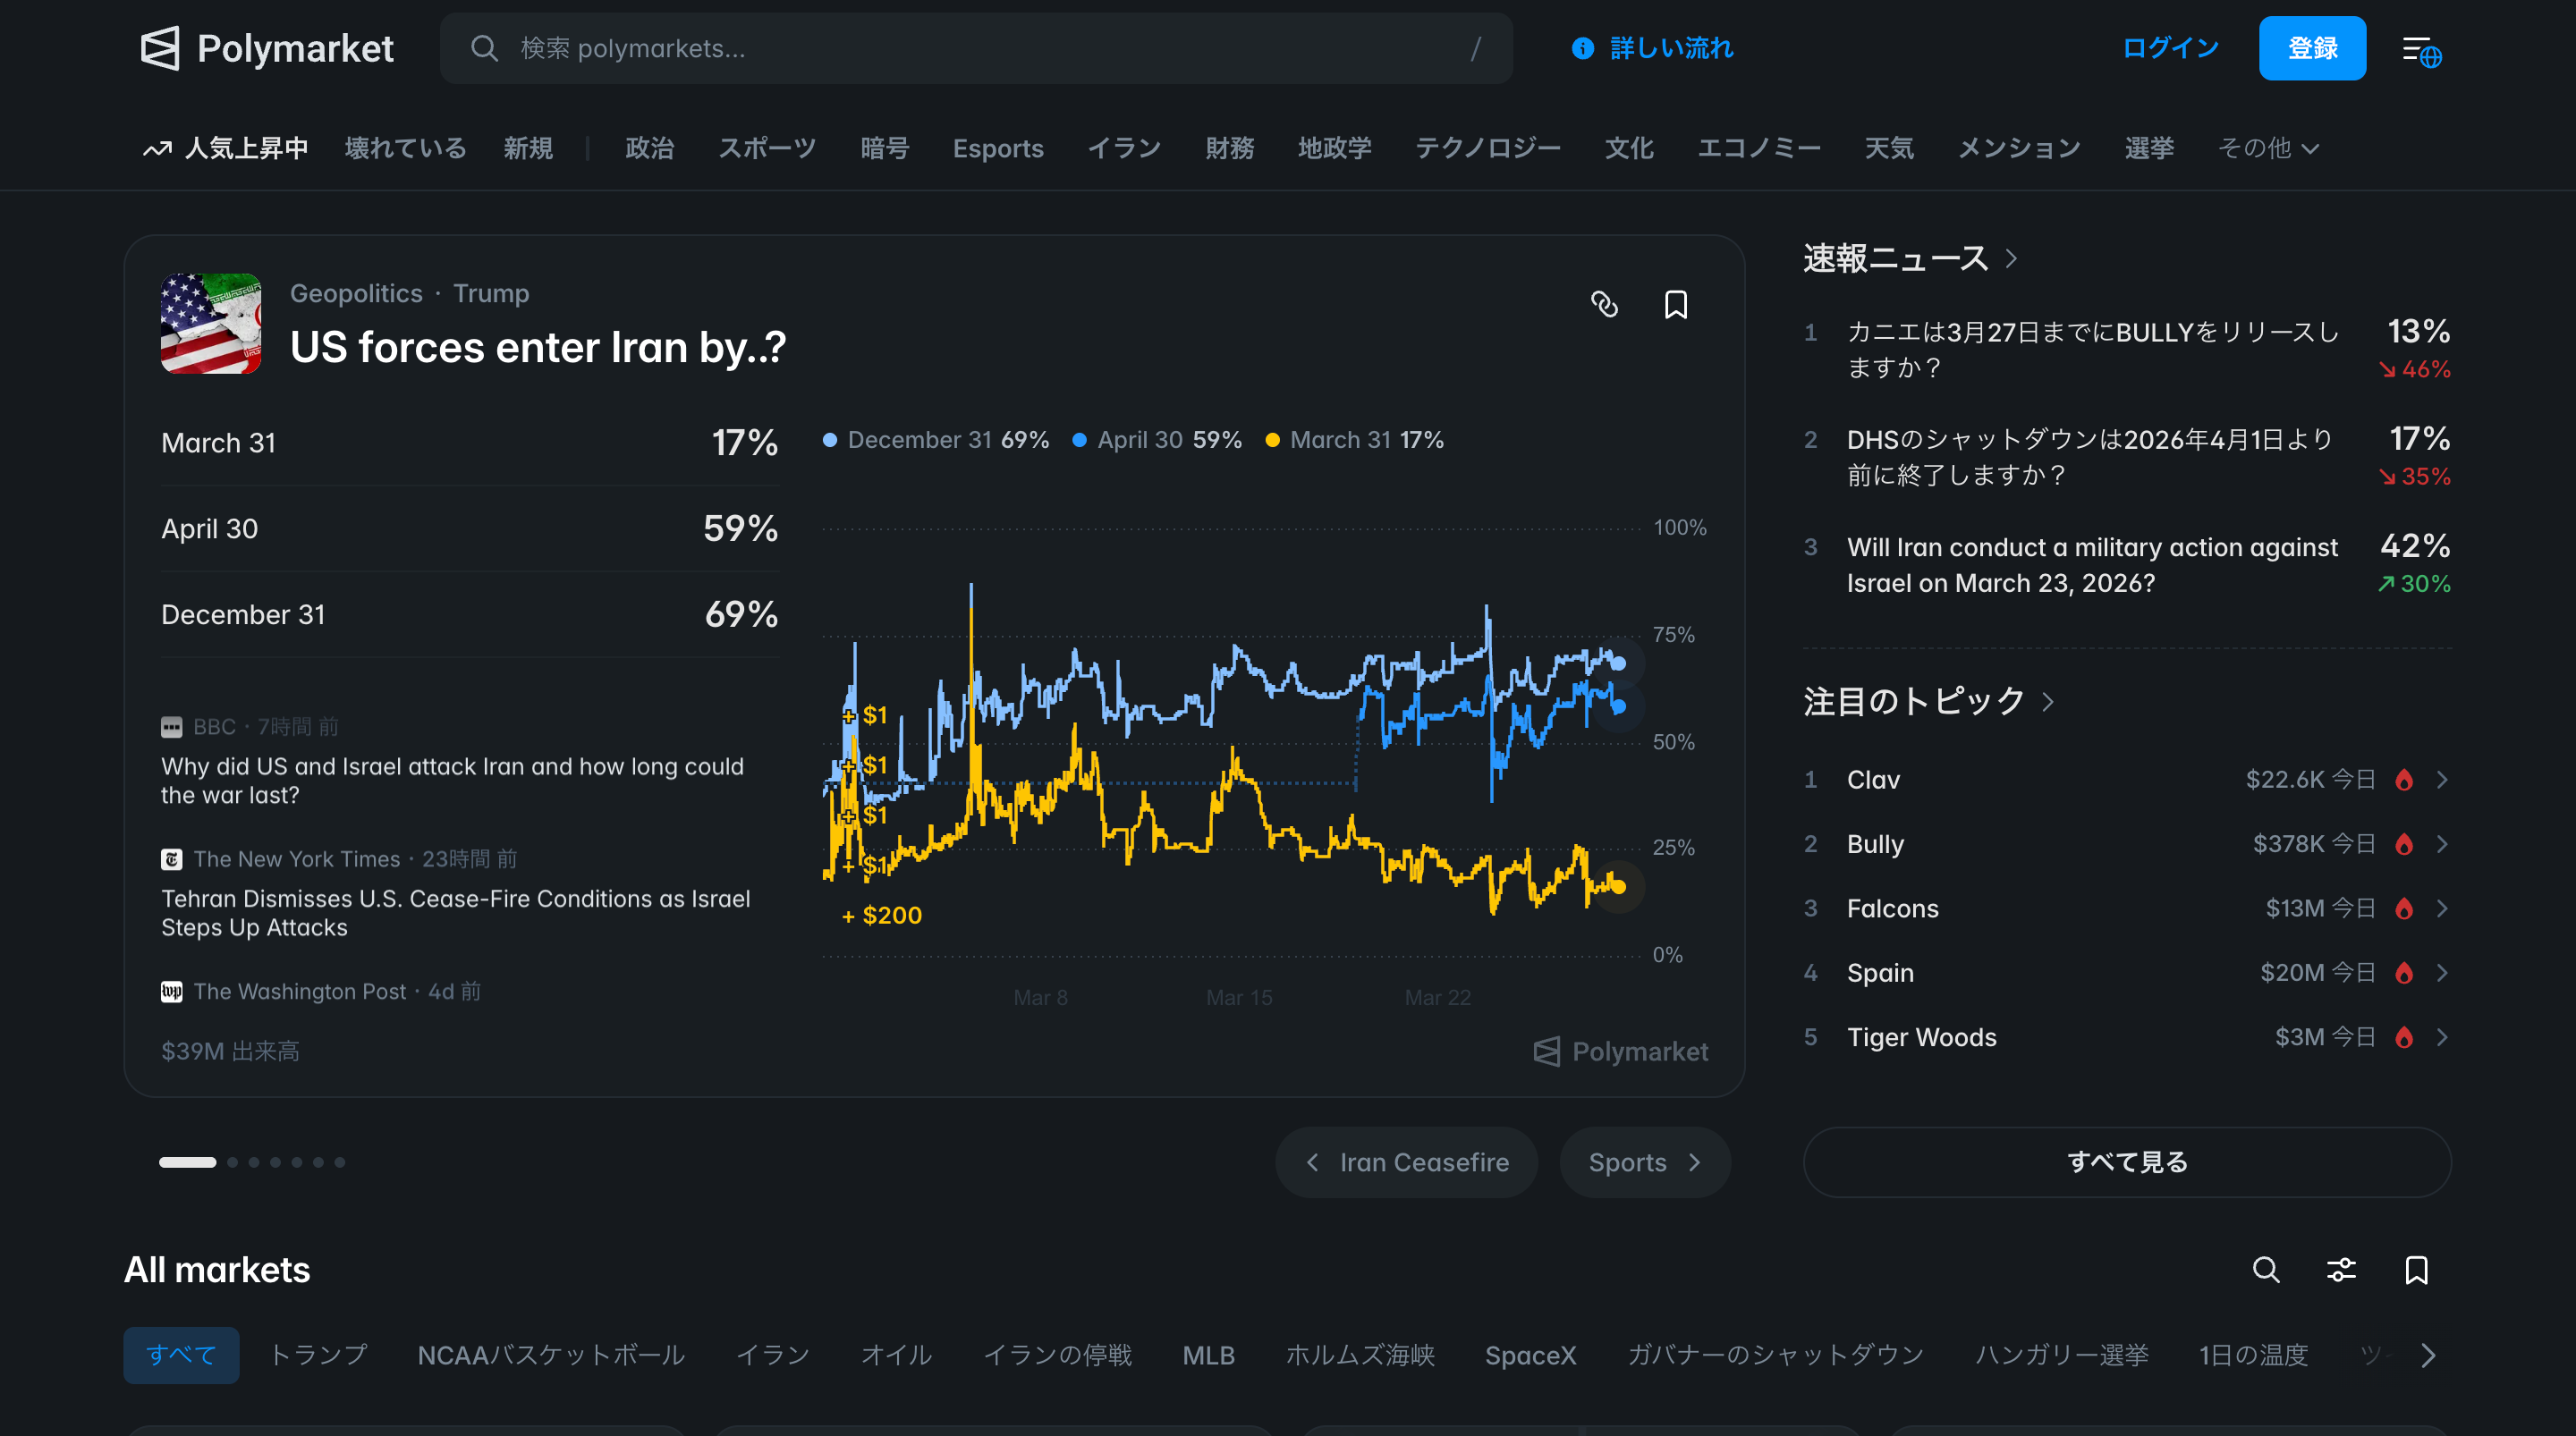Click the すべて見る button
The image size is (2576, 1436).
tap(2126, 1162)
